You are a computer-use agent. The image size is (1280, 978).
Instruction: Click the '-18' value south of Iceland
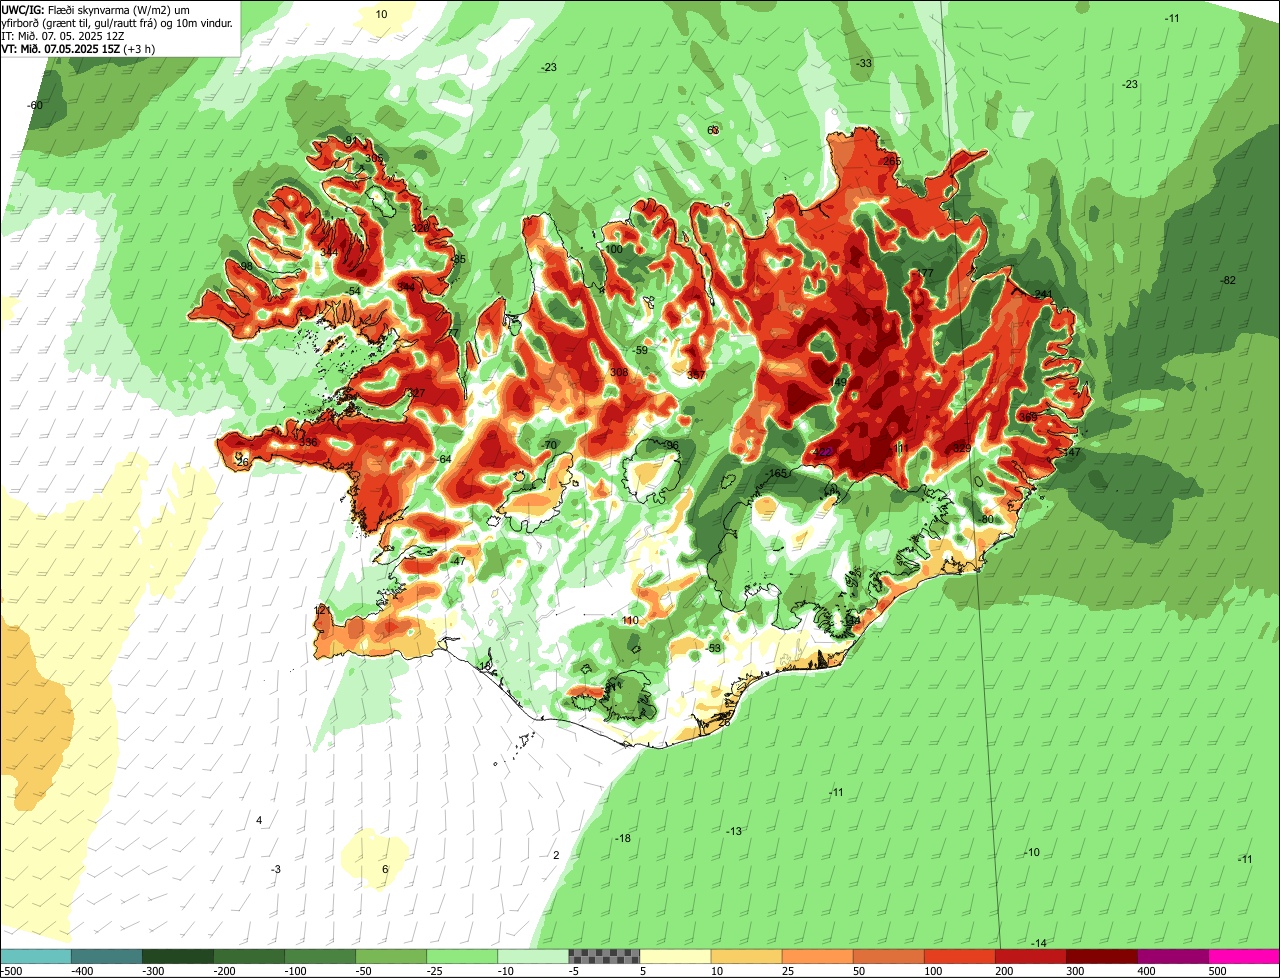[623, 838]
